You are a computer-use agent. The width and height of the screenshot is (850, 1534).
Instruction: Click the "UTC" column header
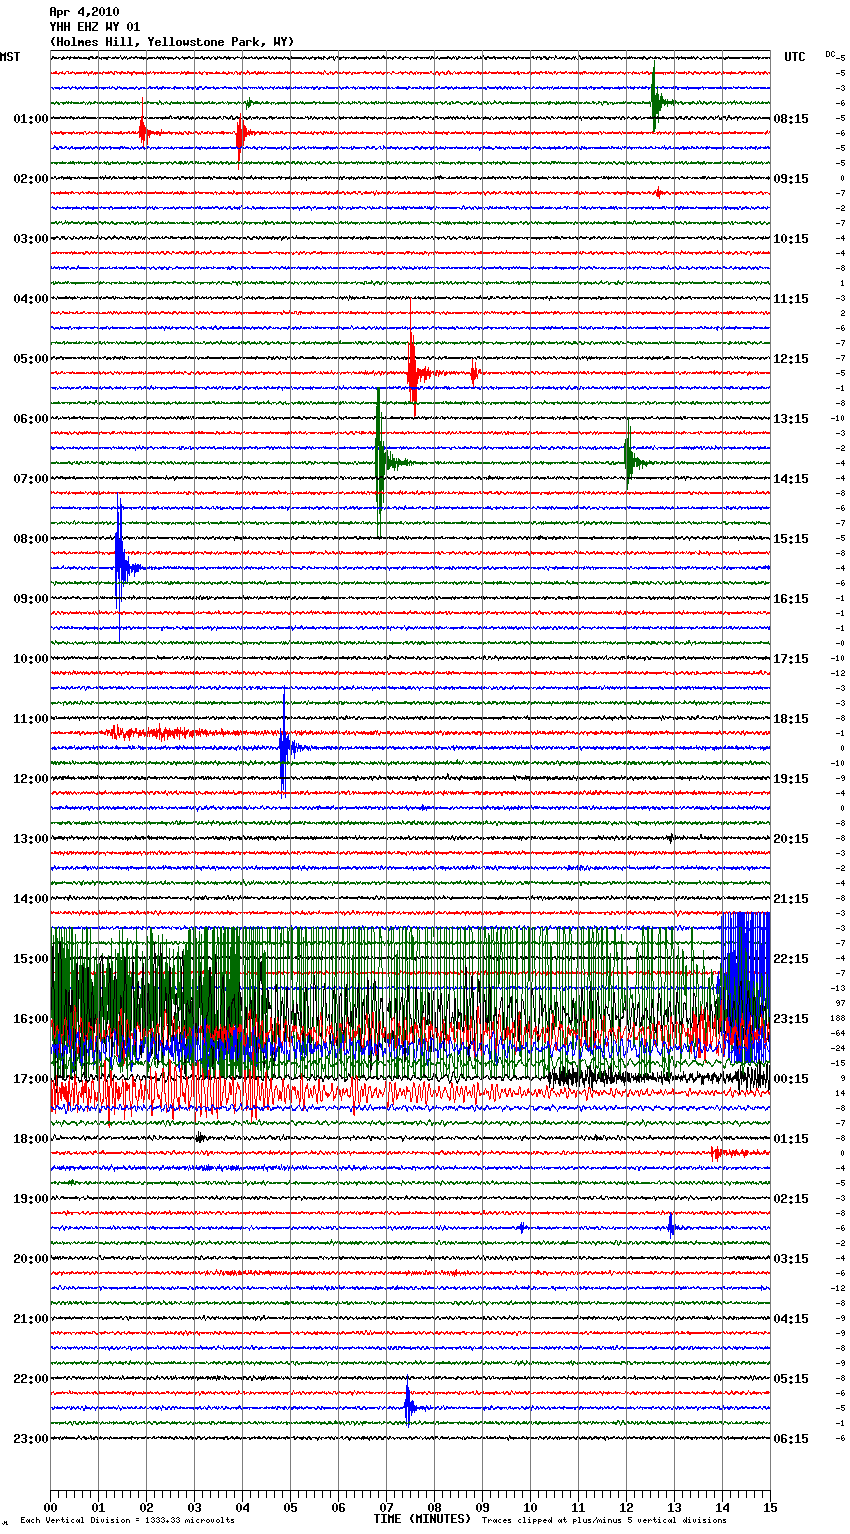[795, 57]
